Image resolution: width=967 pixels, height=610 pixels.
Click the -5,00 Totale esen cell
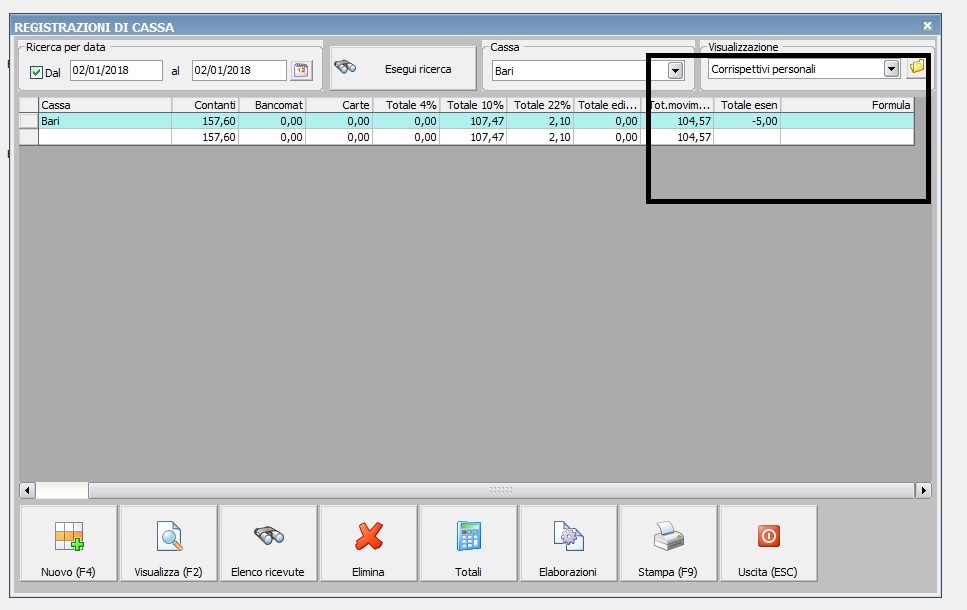click(x=747, y=121)
